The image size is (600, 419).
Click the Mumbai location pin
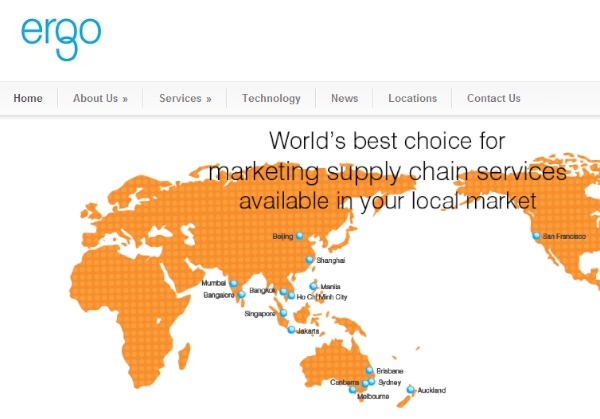coord(234,283)
